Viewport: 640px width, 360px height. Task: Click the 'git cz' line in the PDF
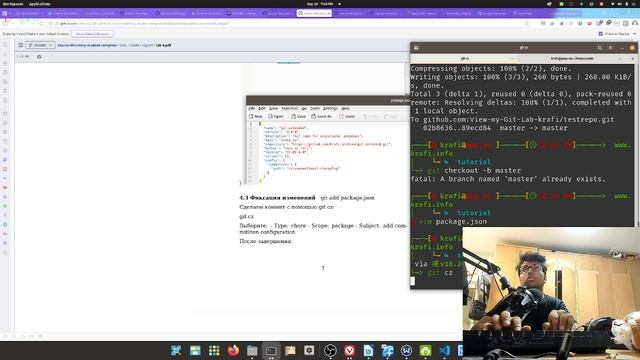[x=247, y=216]
